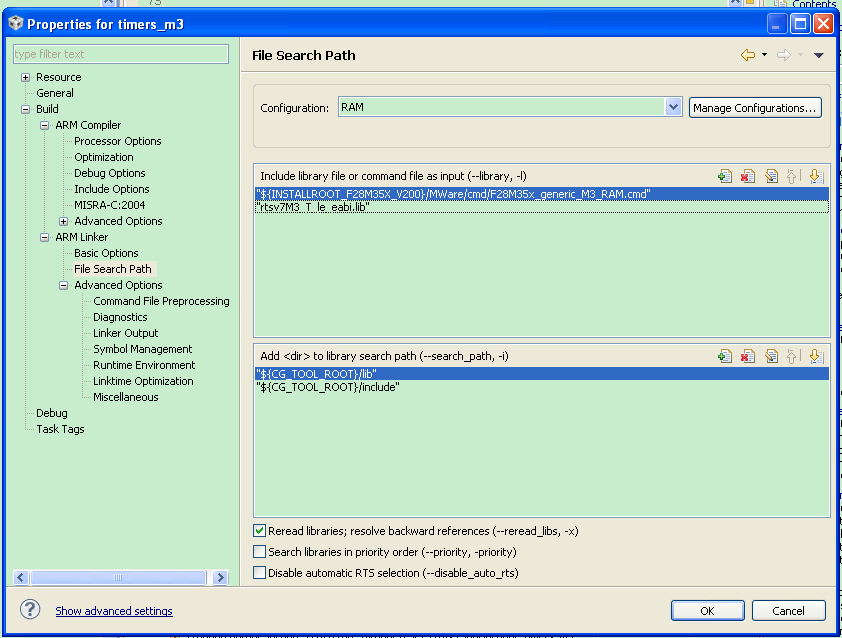Select Resource tree label
The height and width of the screenshot is (638, 842).
click(x=59, y=77)
